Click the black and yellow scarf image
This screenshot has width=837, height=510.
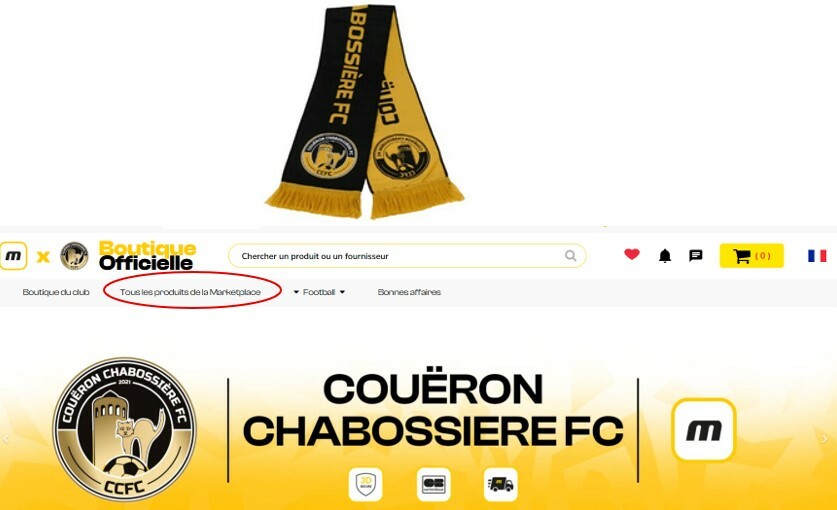tap(365, 111)
